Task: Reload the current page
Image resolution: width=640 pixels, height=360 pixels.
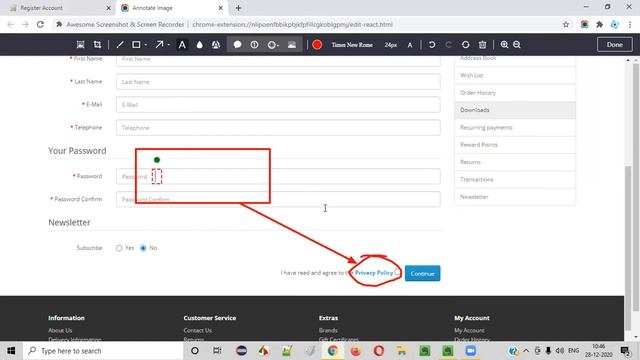Action: [x=40, y=24]
